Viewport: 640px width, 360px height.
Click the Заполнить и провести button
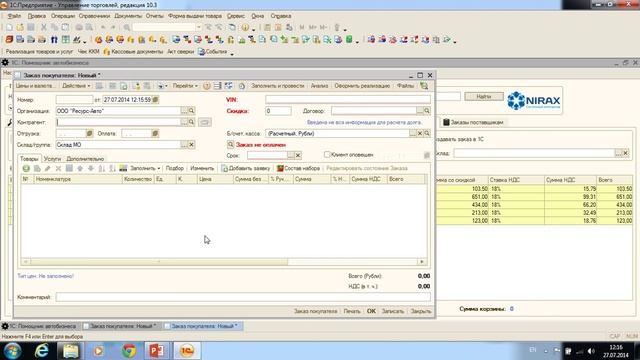tap(278, 86)
